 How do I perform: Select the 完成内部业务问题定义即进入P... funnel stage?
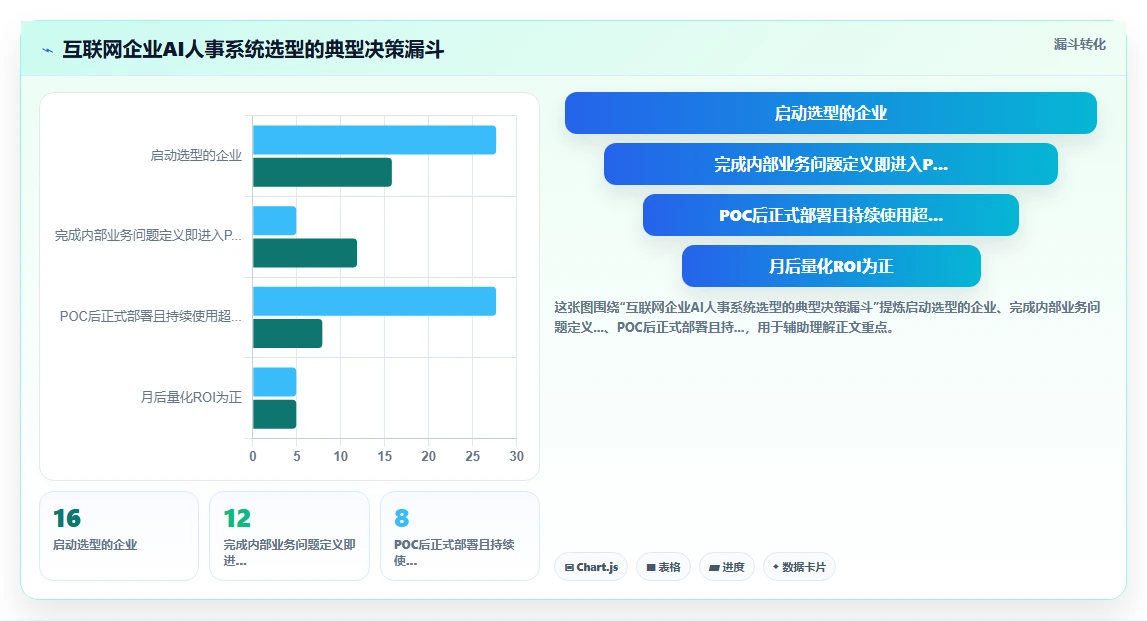click(830, 164)
